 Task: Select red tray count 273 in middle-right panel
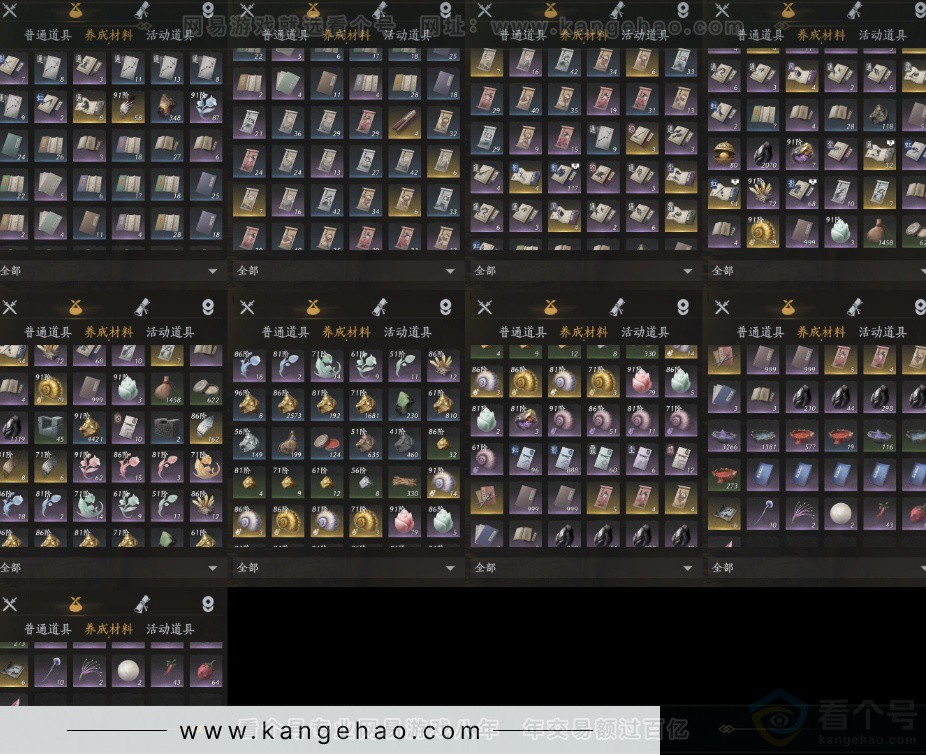point(723,474)
